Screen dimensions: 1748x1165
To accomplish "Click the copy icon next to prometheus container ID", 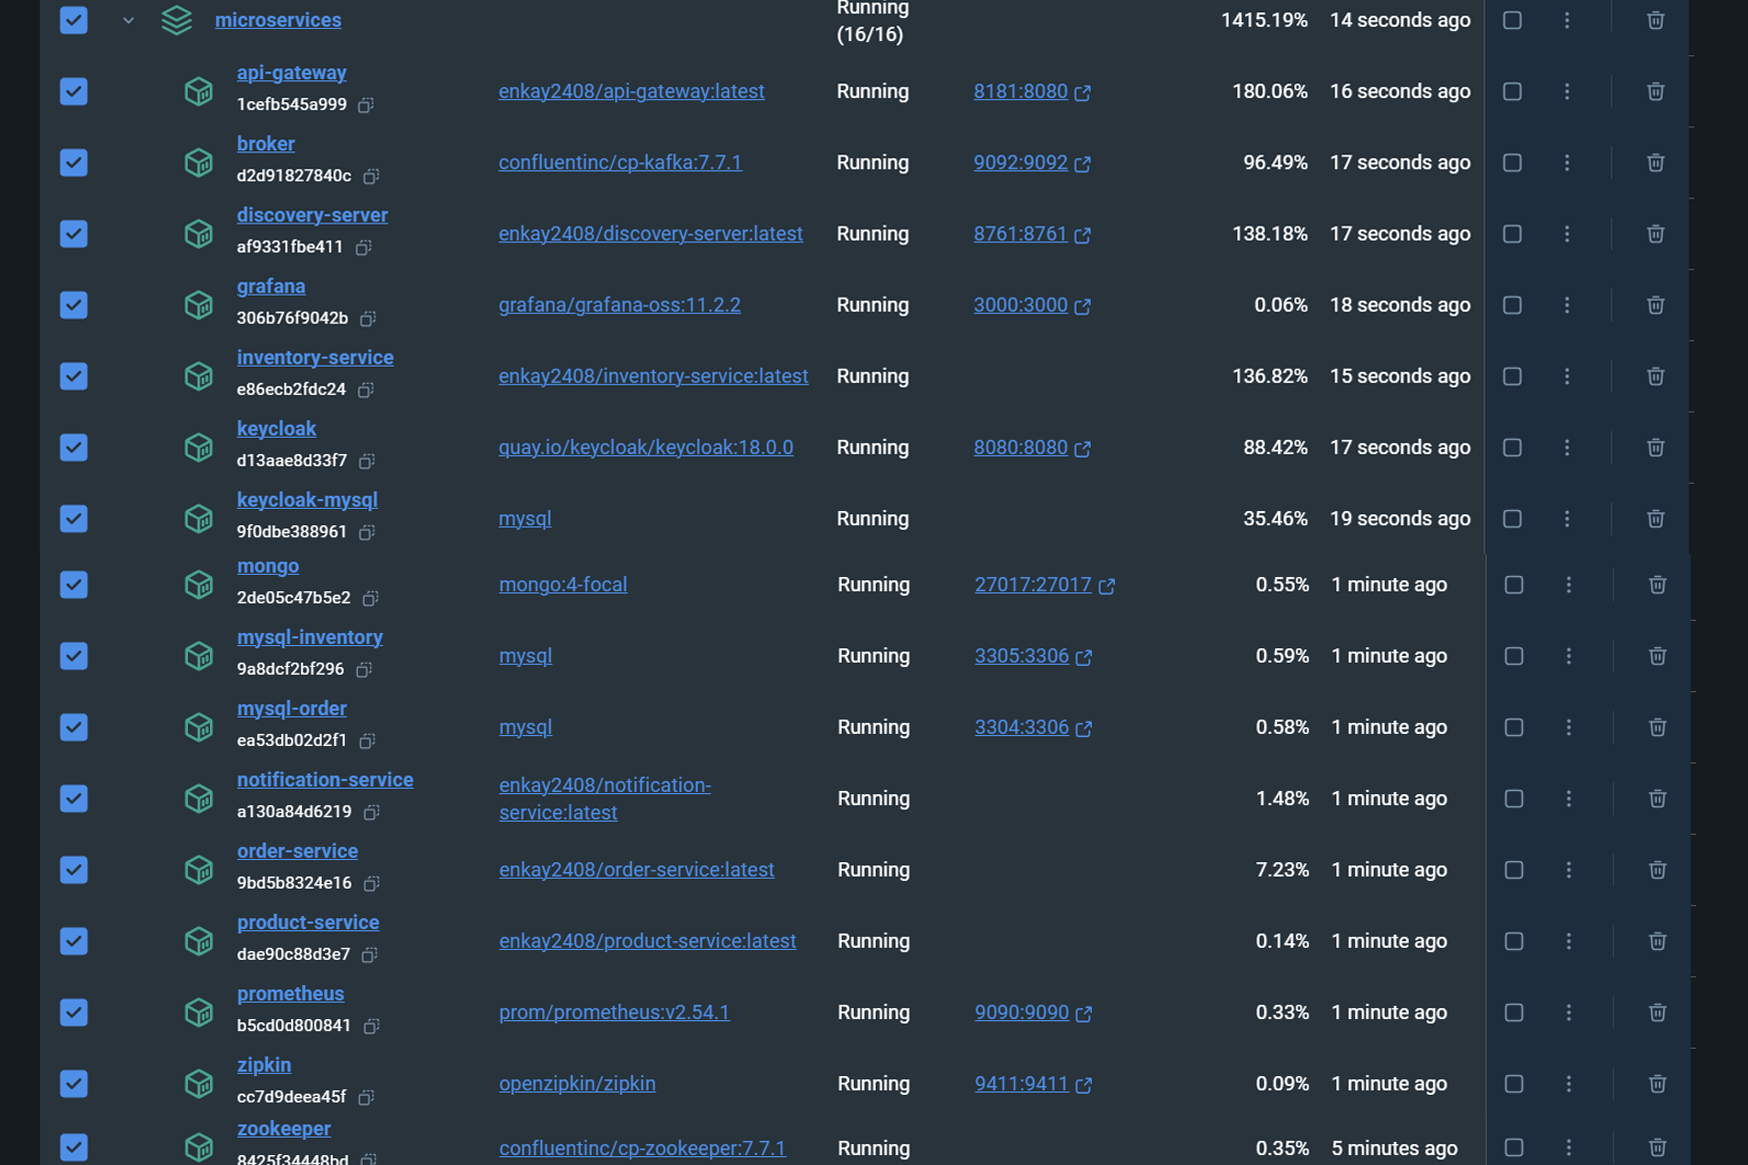I will click(x=371, y=1026).
